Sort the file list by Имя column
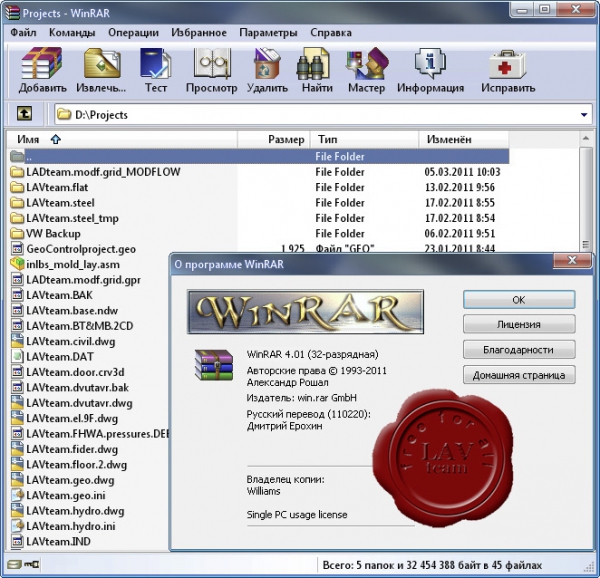This screenshot has width=600, height=578. 122,139
